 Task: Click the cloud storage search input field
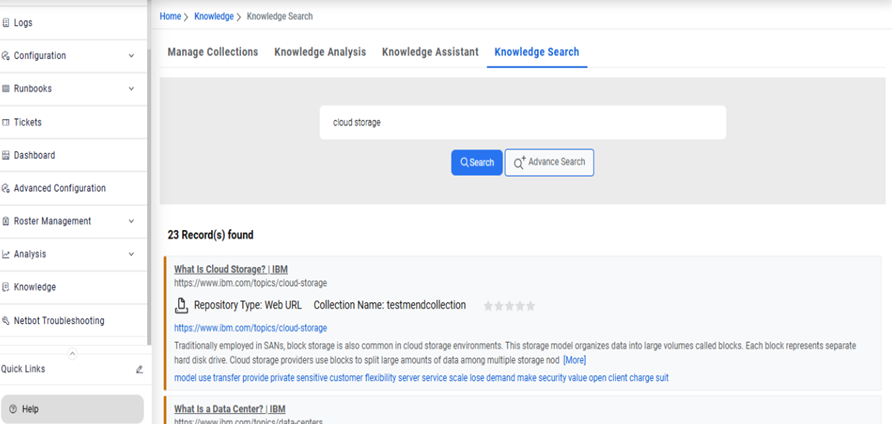[523, 123]
